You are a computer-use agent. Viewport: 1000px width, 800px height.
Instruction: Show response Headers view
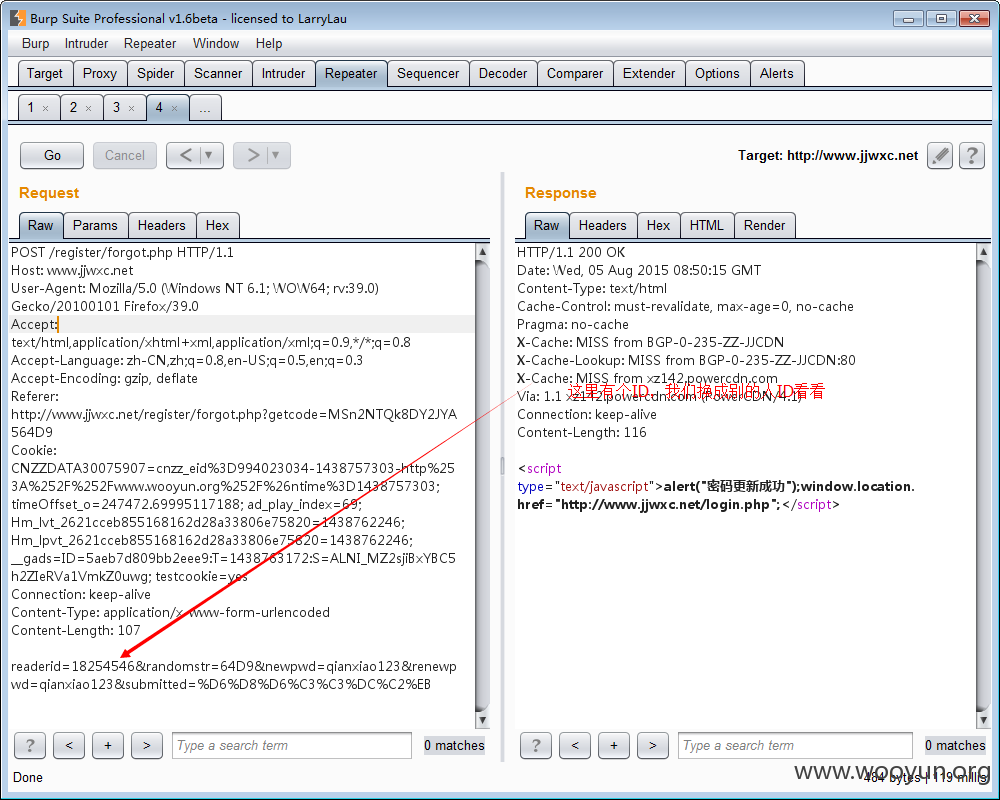point(602,225)
